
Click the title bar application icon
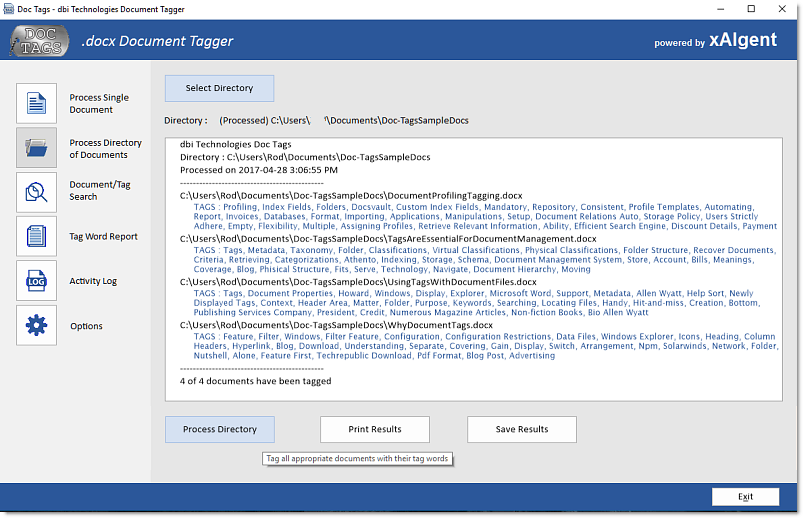pyautogui.click(x=9, y=9)
